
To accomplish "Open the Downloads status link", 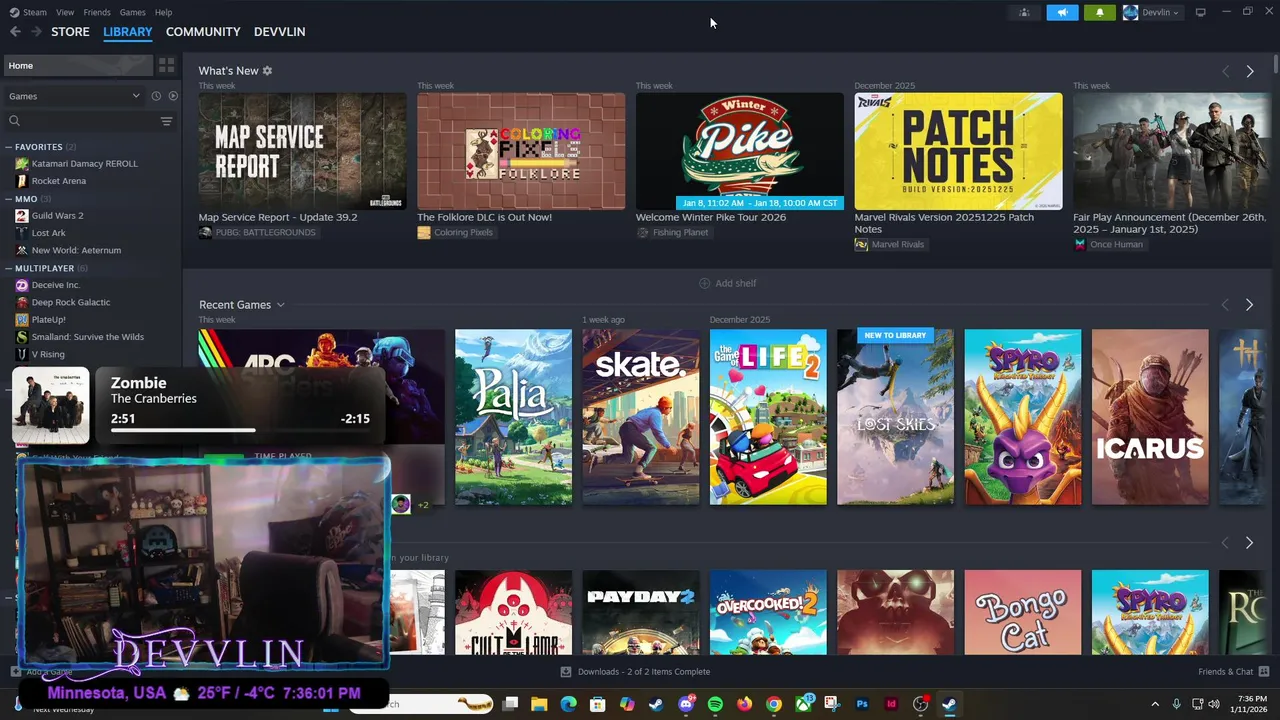I will point(635,672).
